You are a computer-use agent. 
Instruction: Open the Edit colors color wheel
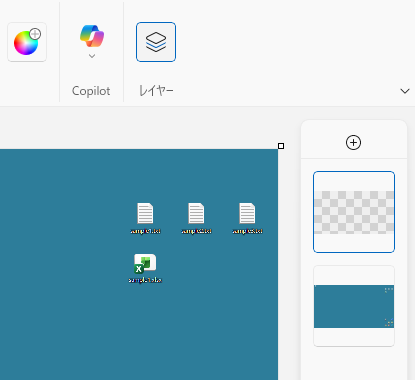[x=27, y=42]
